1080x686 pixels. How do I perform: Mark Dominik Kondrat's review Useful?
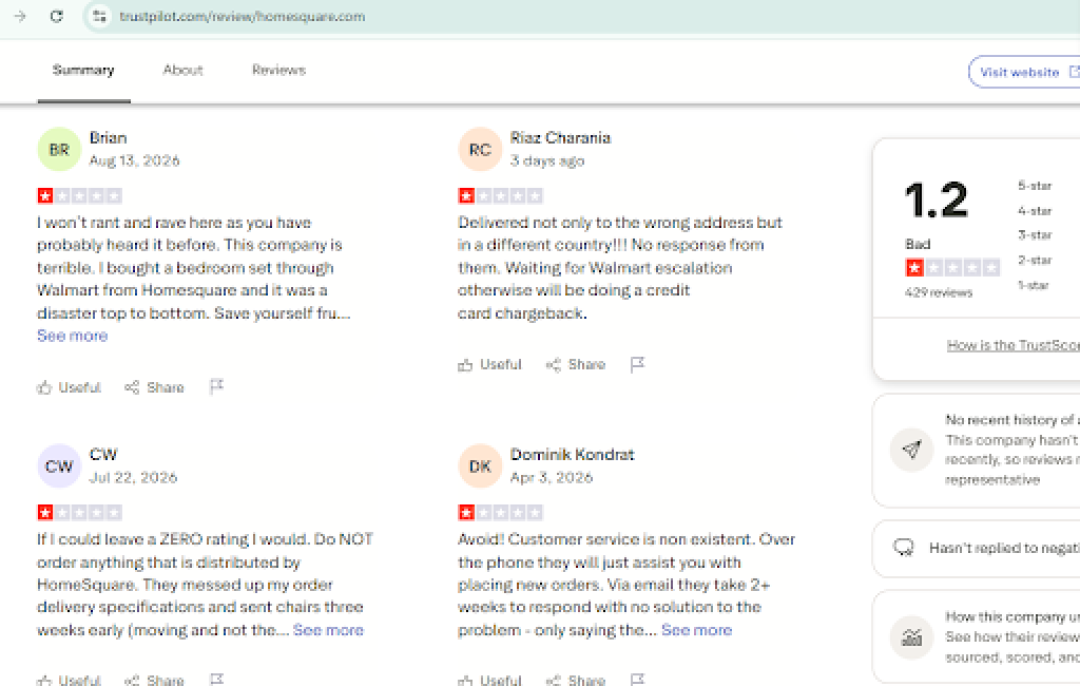pyautogui.click(x=490, y=680)
